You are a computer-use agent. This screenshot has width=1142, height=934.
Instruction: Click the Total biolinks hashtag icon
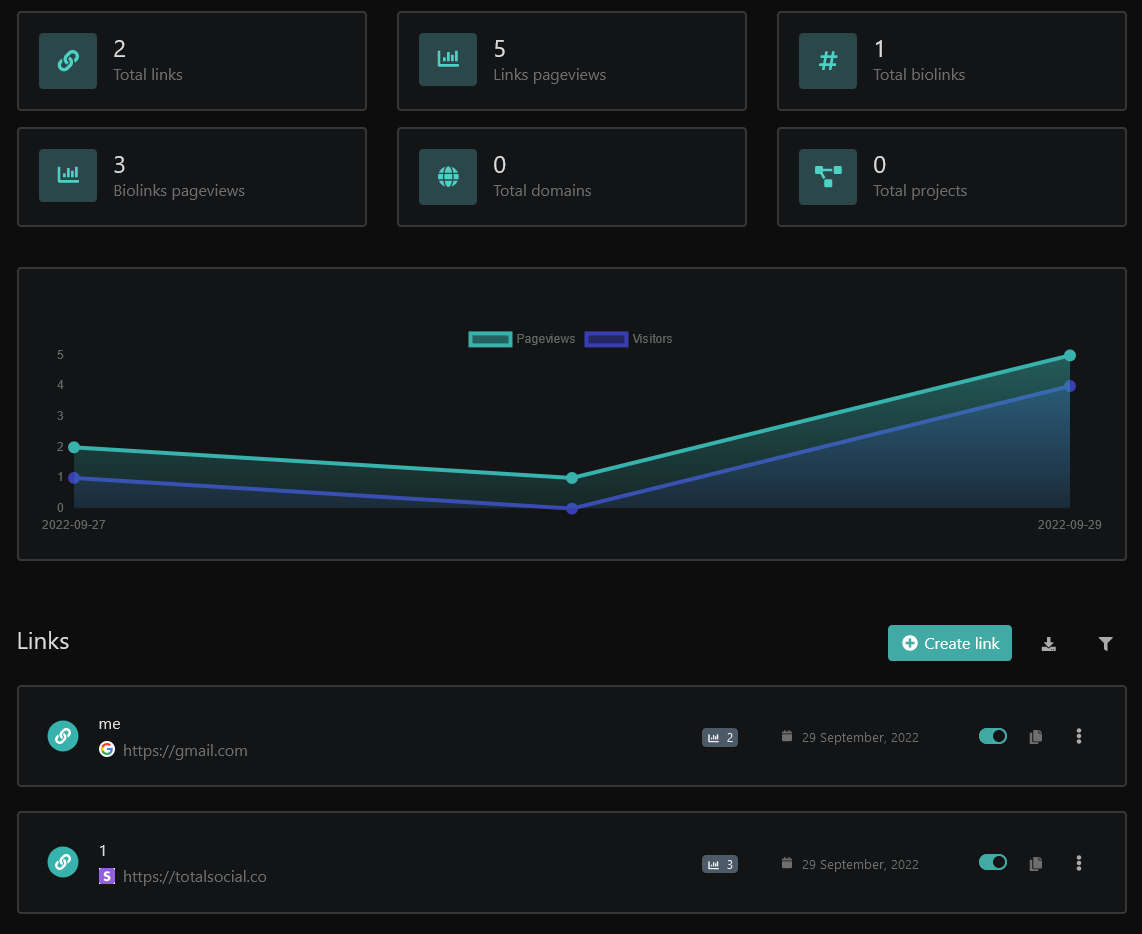click(x=828, y=61)
